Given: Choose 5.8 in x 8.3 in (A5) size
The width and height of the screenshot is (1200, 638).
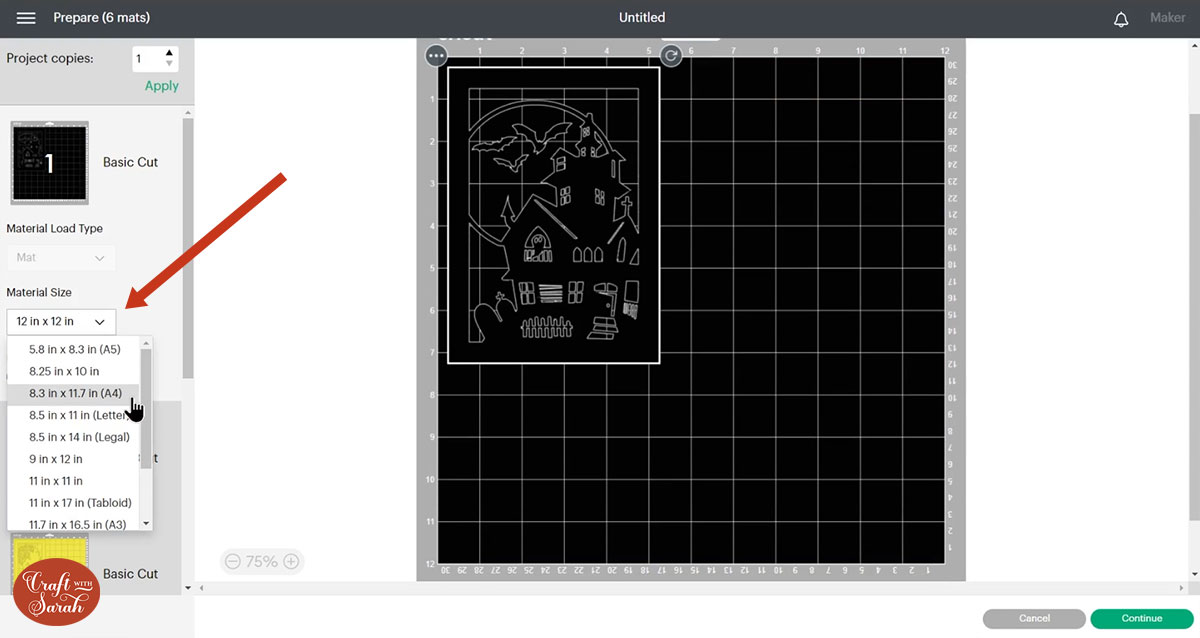Looking at the screenshot, I should (74, 349).
